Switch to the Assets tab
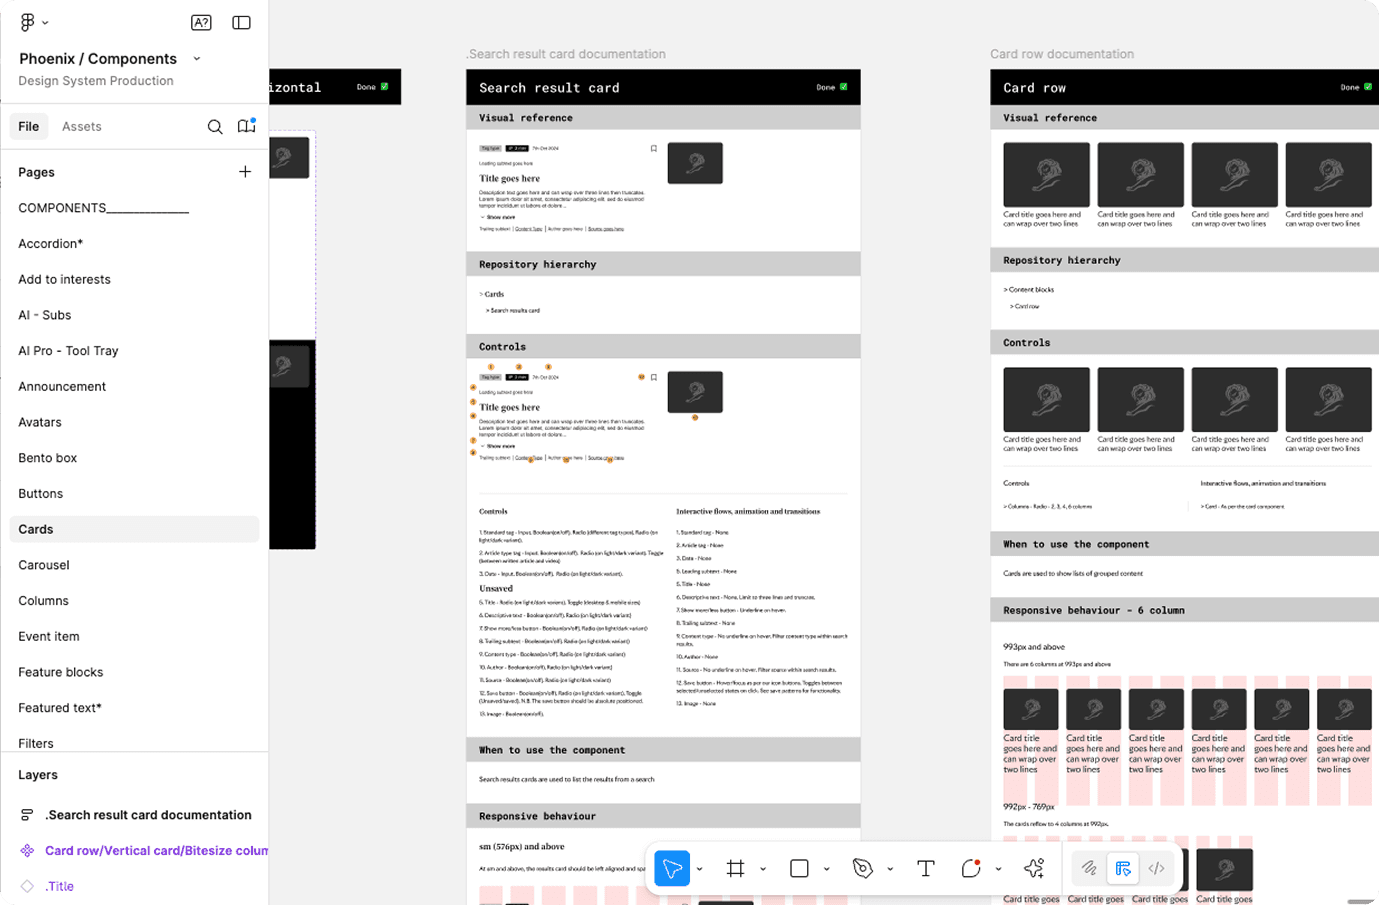Screen dimensions: 1379x905 (82, 127)
